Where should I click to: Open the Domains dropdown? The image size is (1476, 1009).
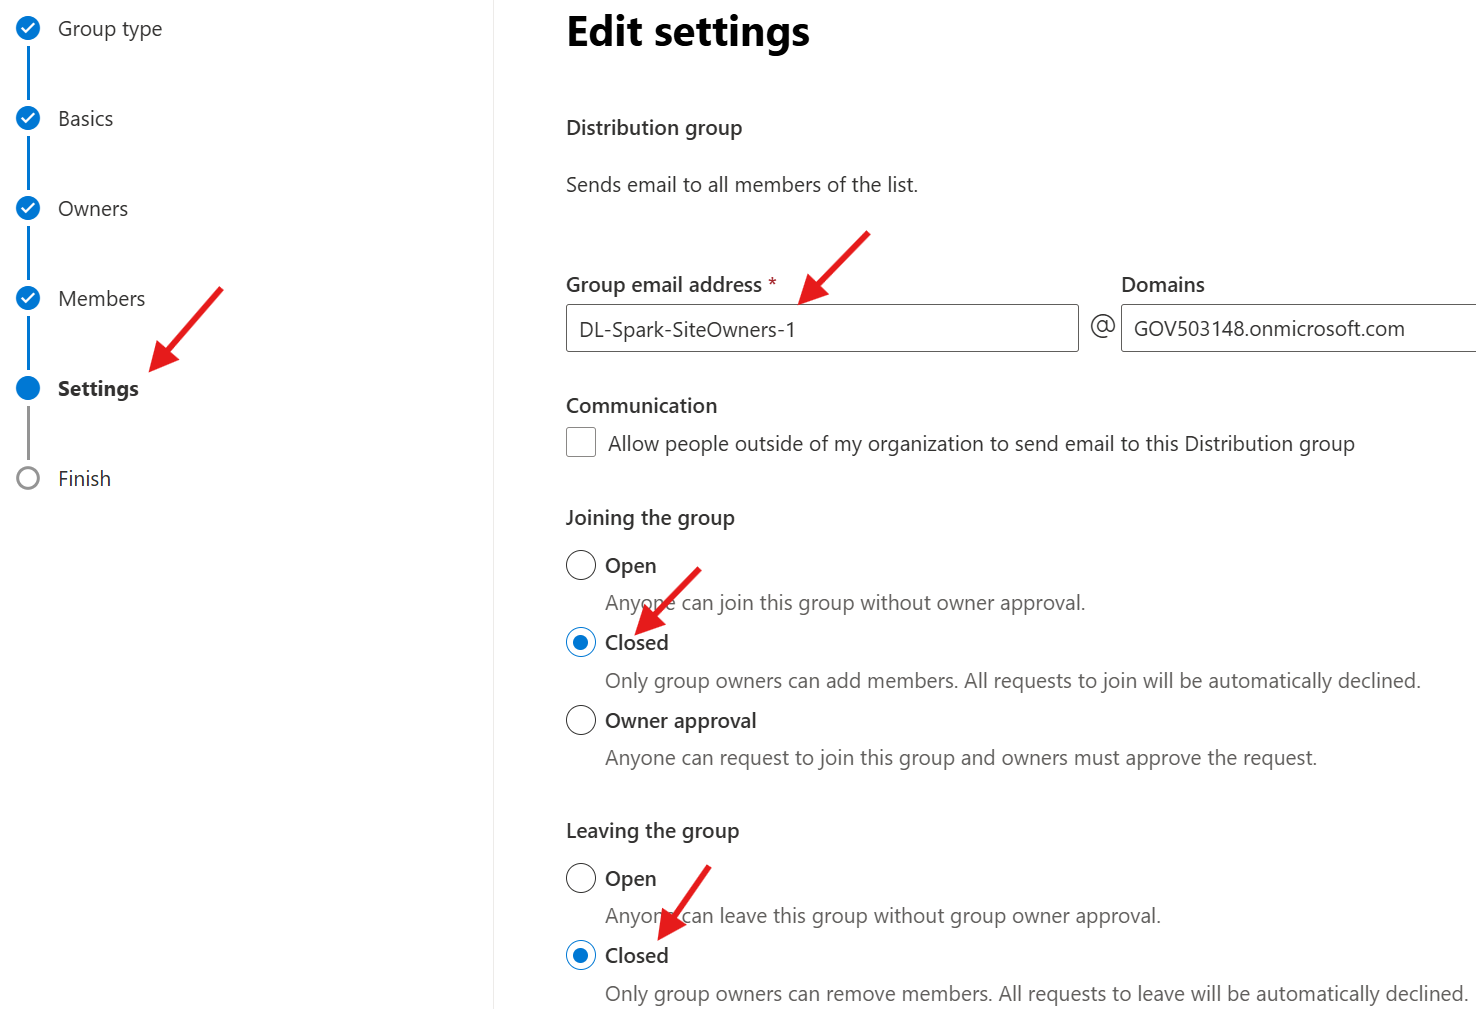(x=1297, y=329)
